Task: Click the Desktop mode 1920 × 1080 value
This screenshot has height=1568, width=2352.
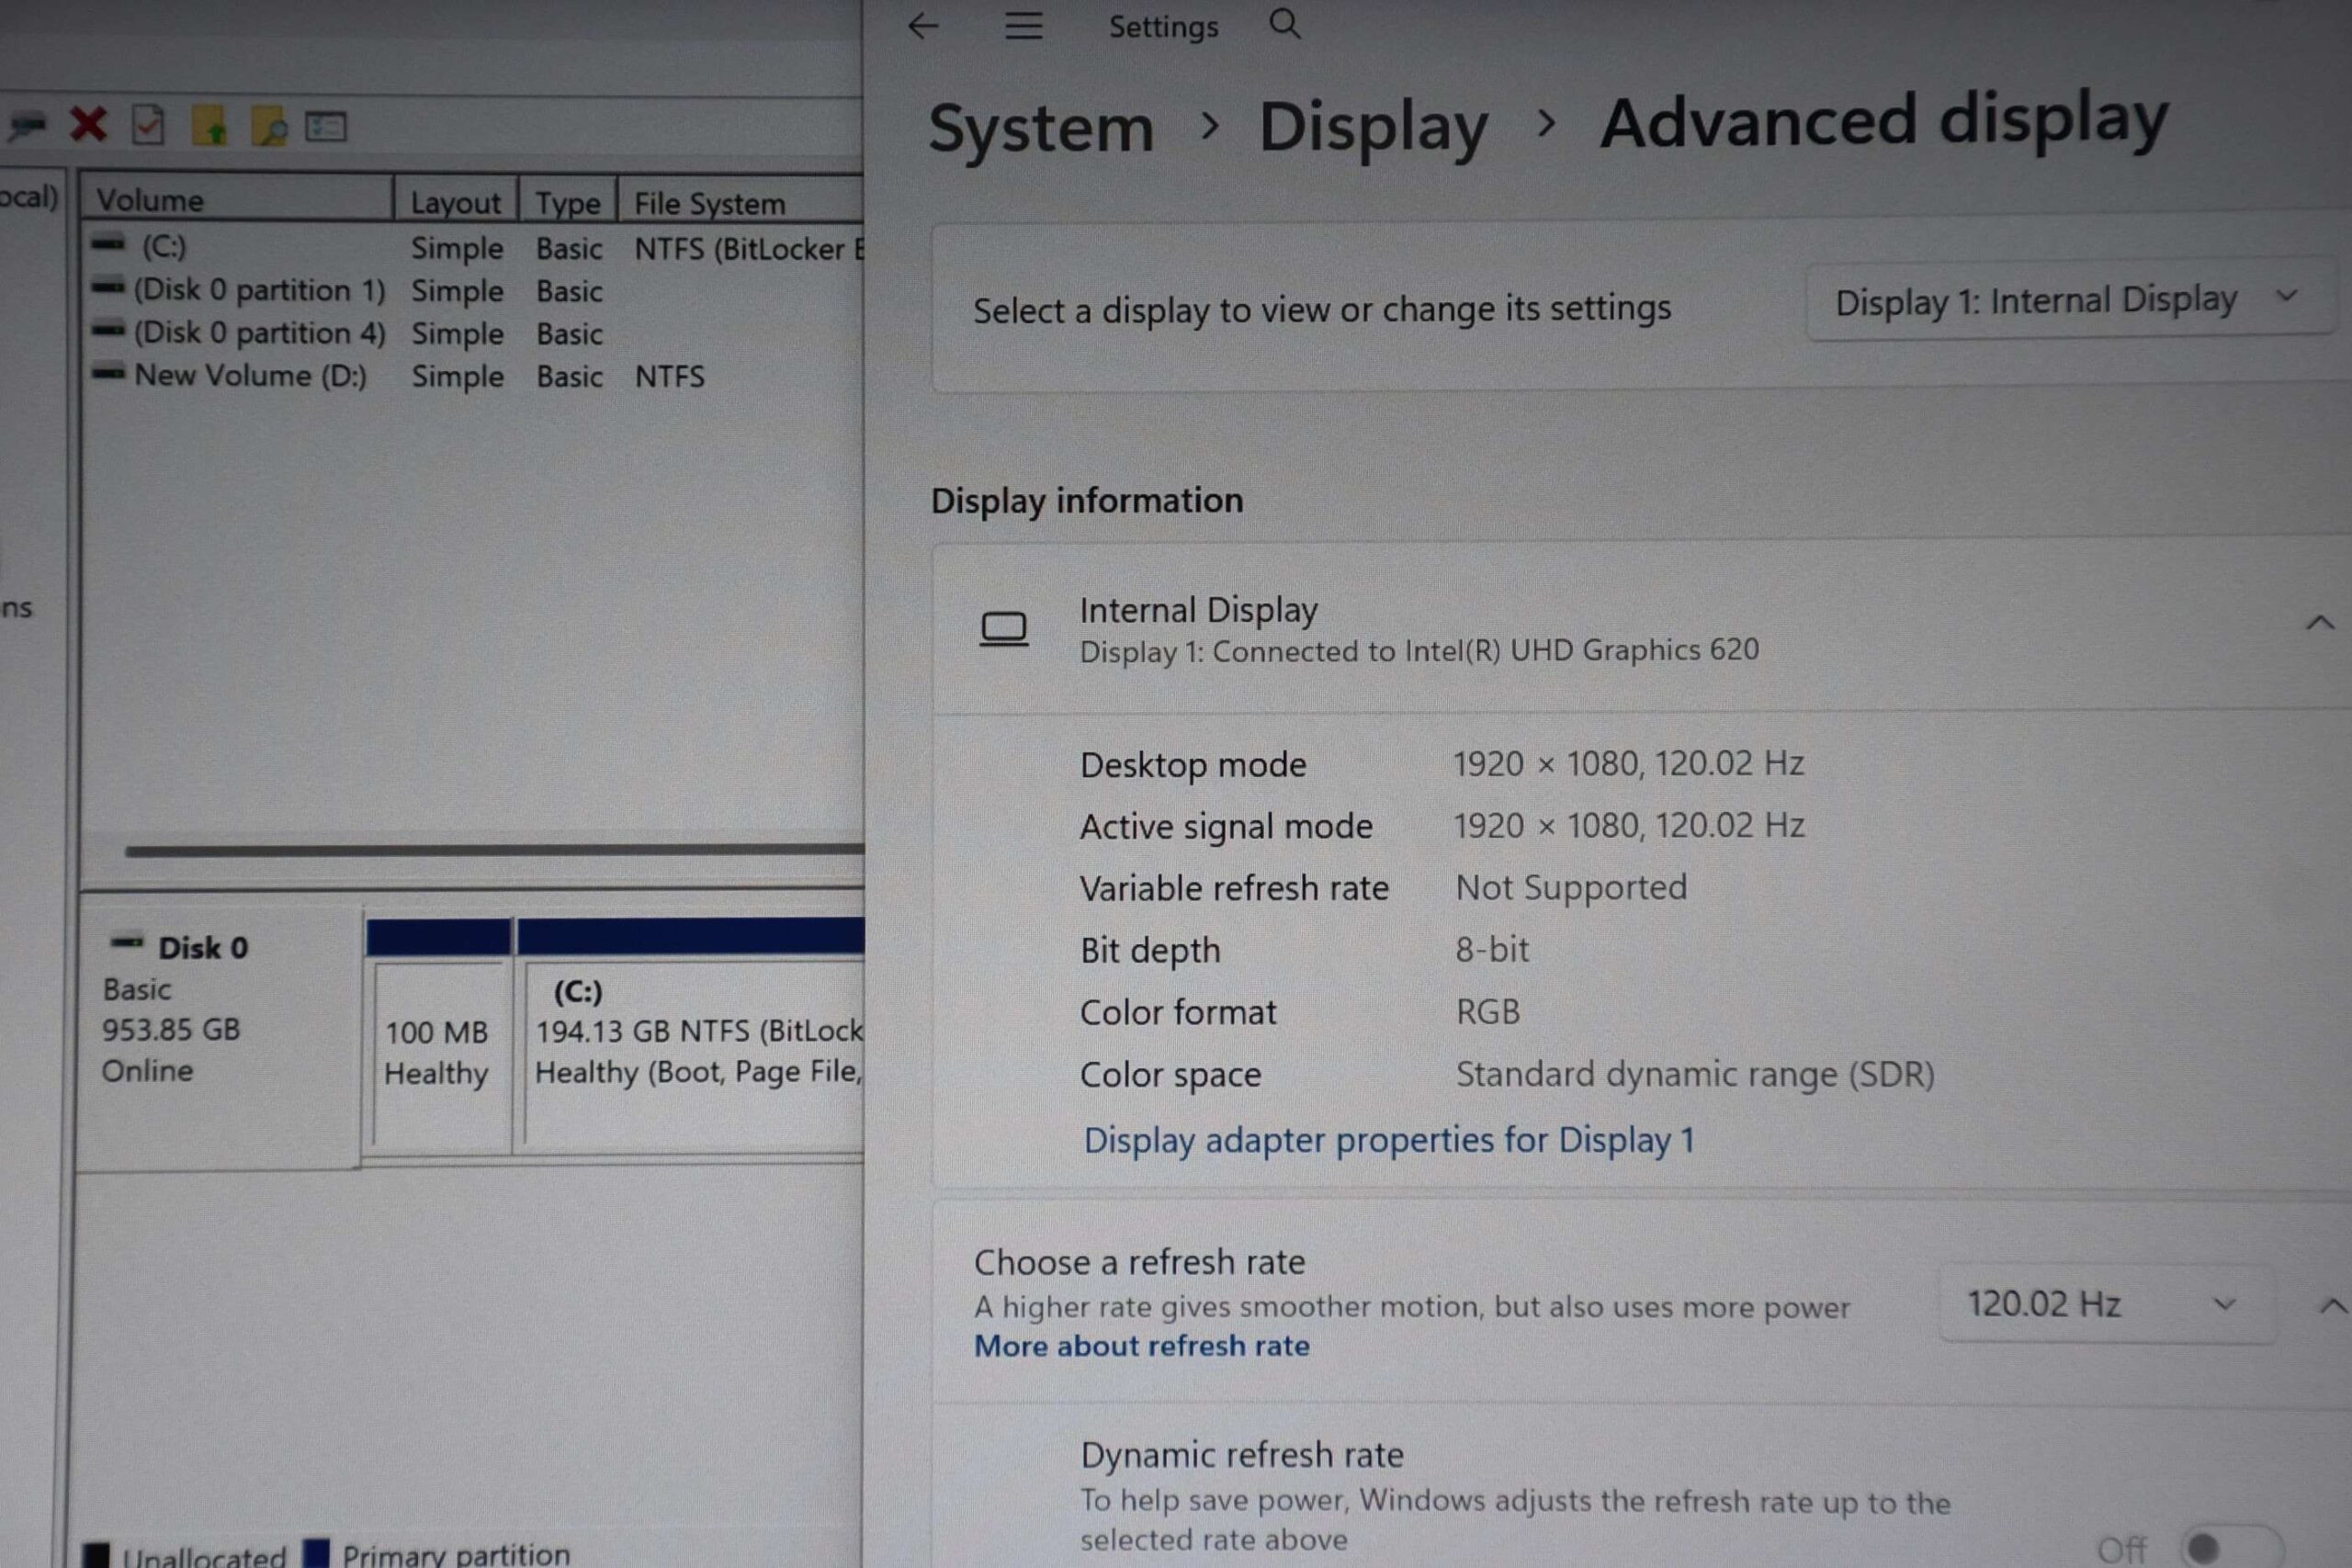Action: (x=1628, y=763)
